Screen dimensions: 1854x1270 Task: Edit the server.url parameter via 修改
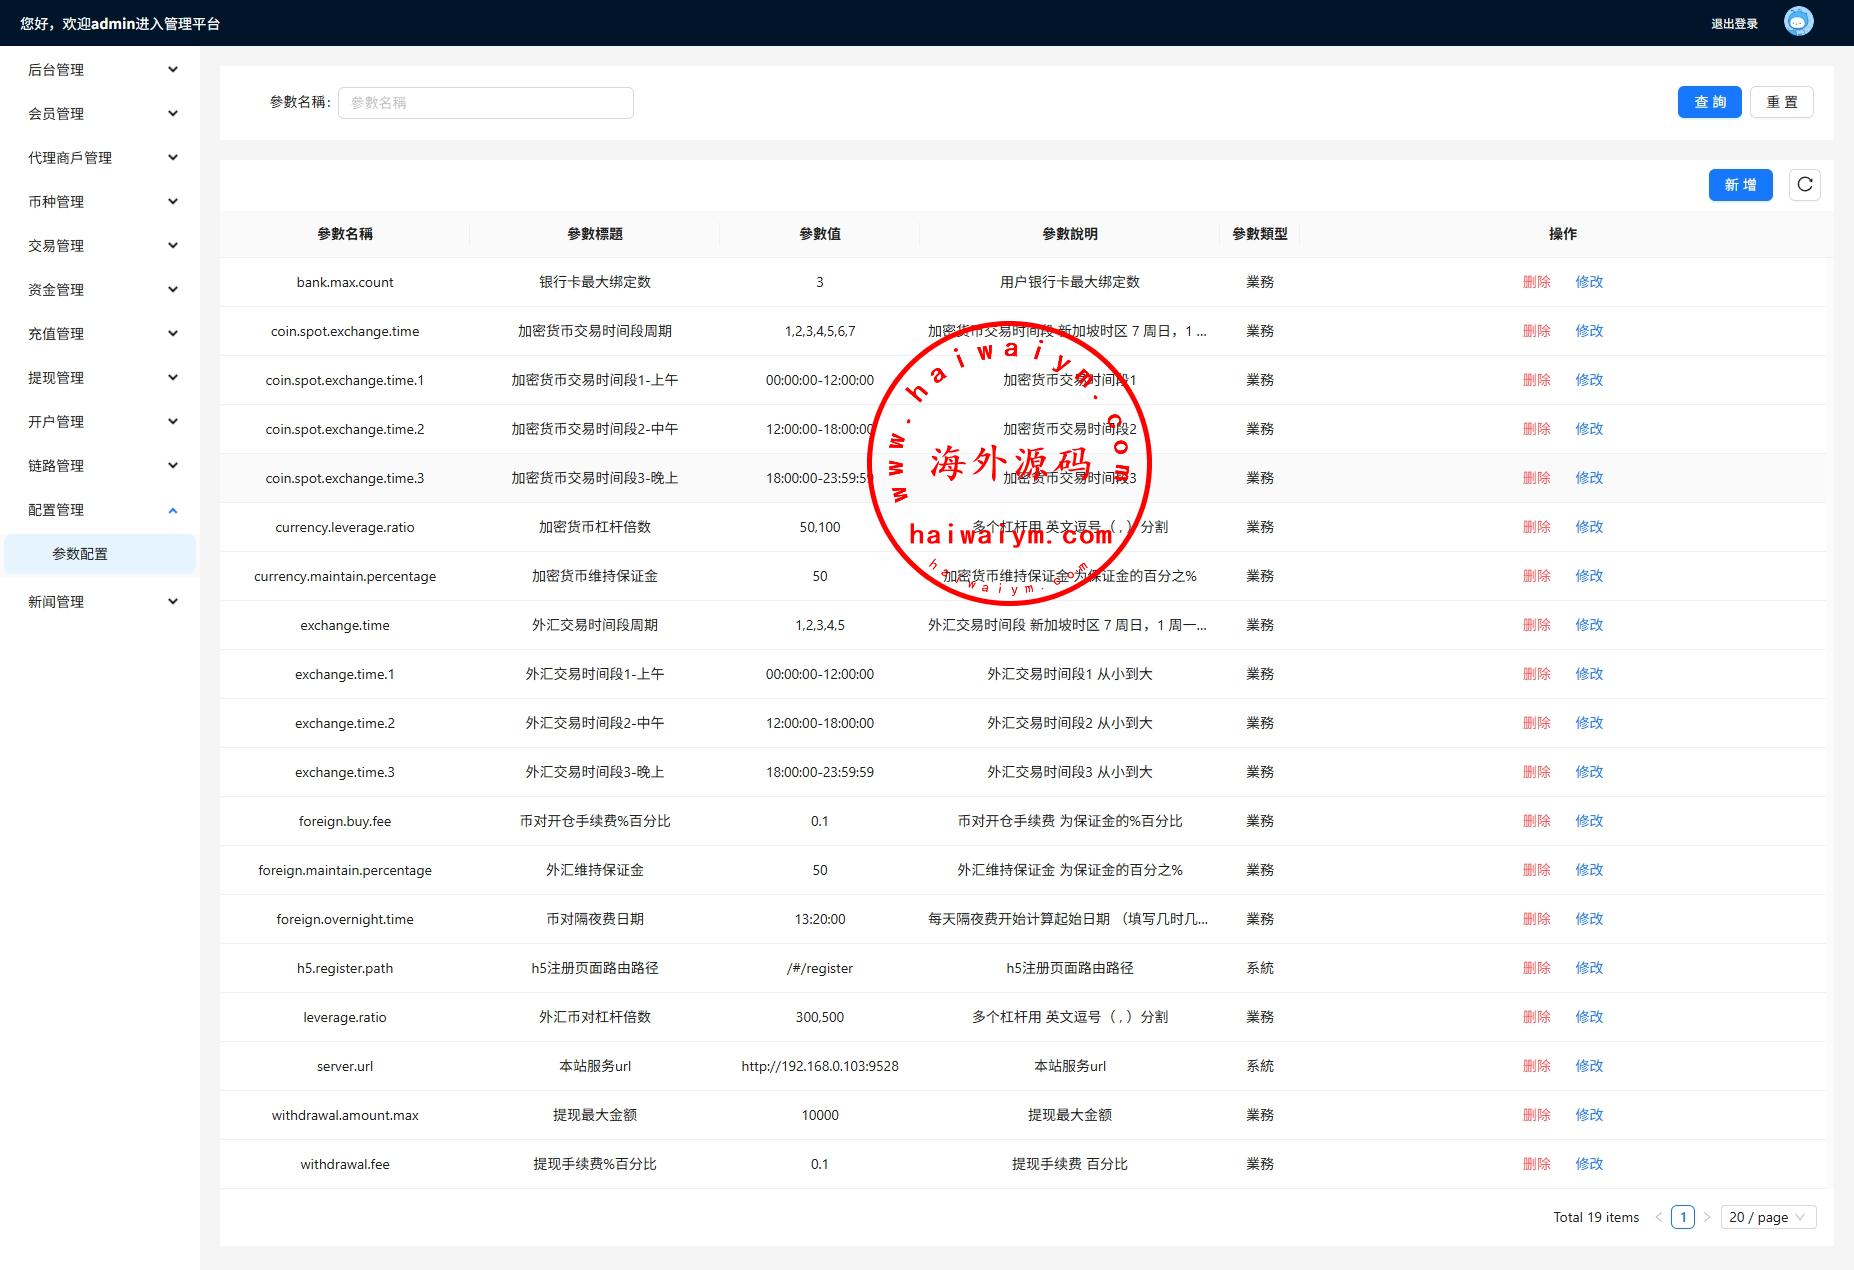[1589, 1066]
